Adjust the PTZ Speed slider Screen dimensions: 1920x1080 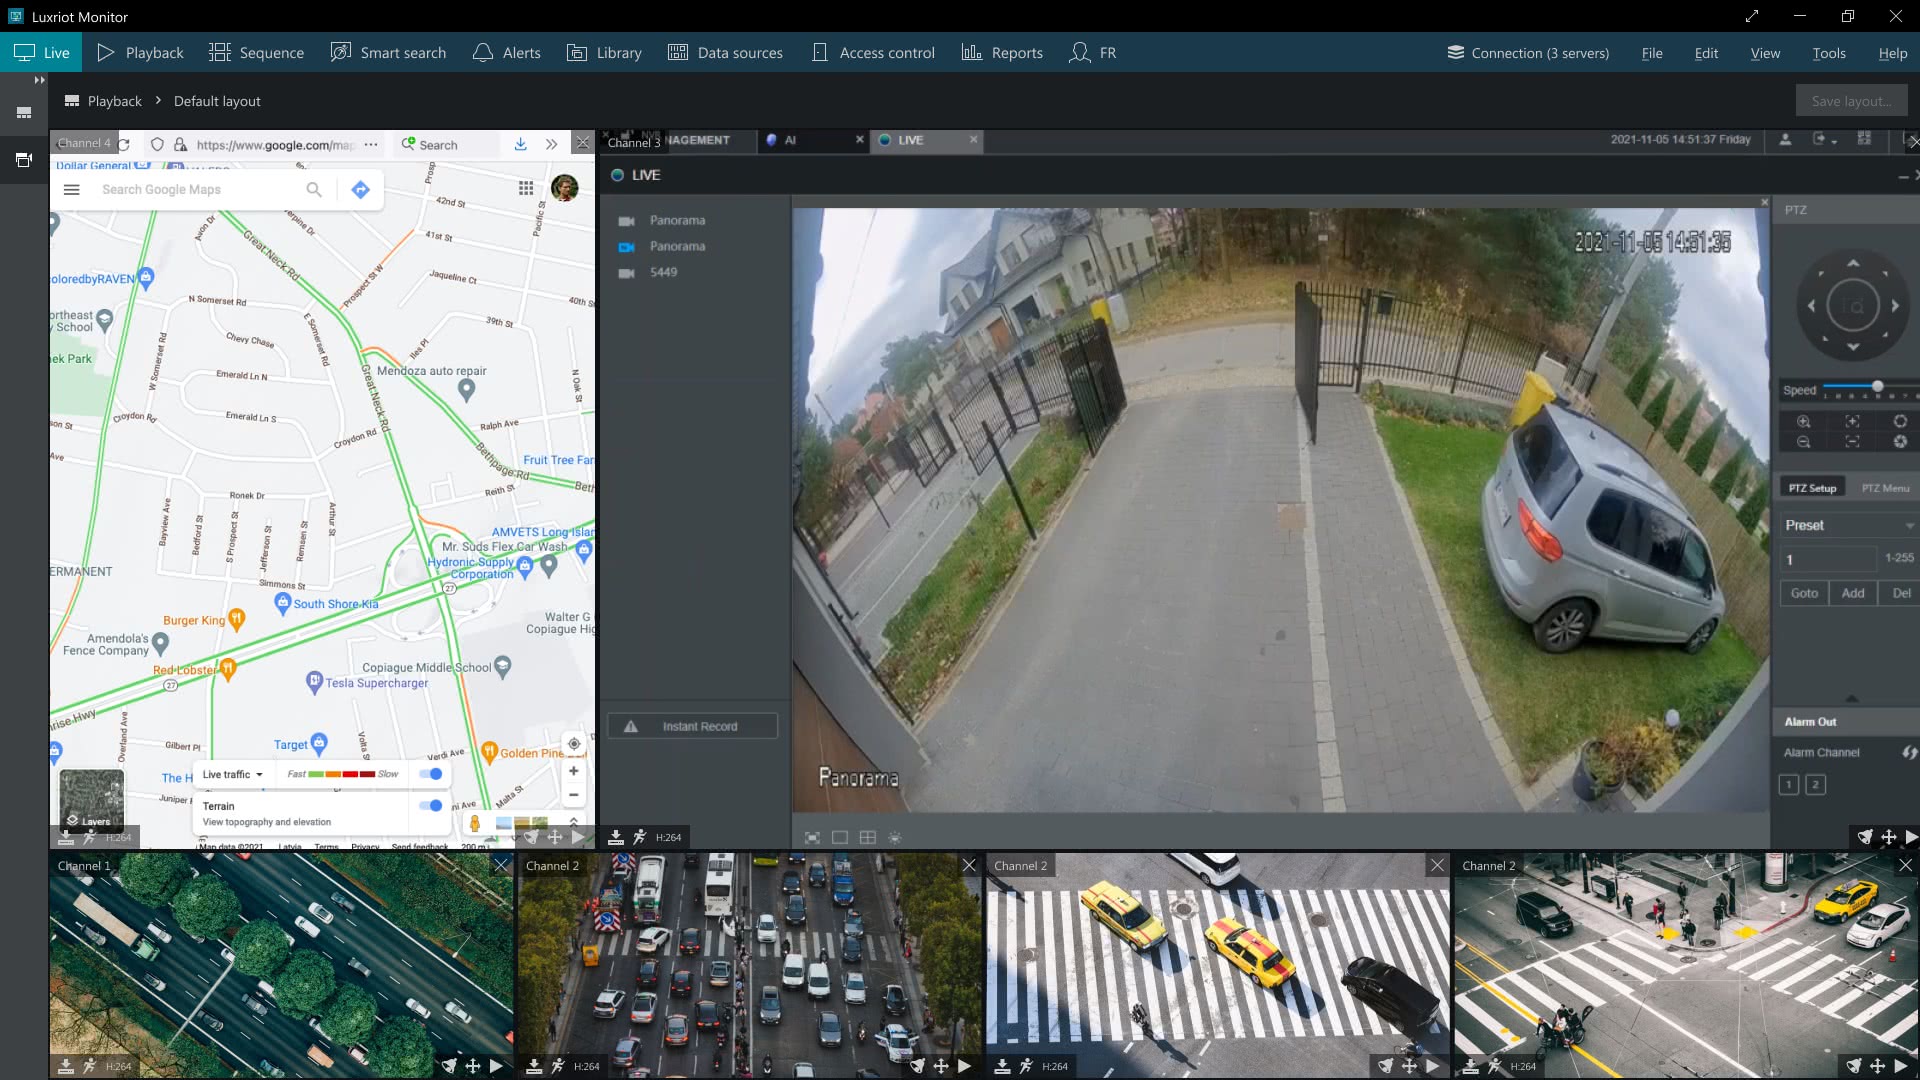(1877, 387)
